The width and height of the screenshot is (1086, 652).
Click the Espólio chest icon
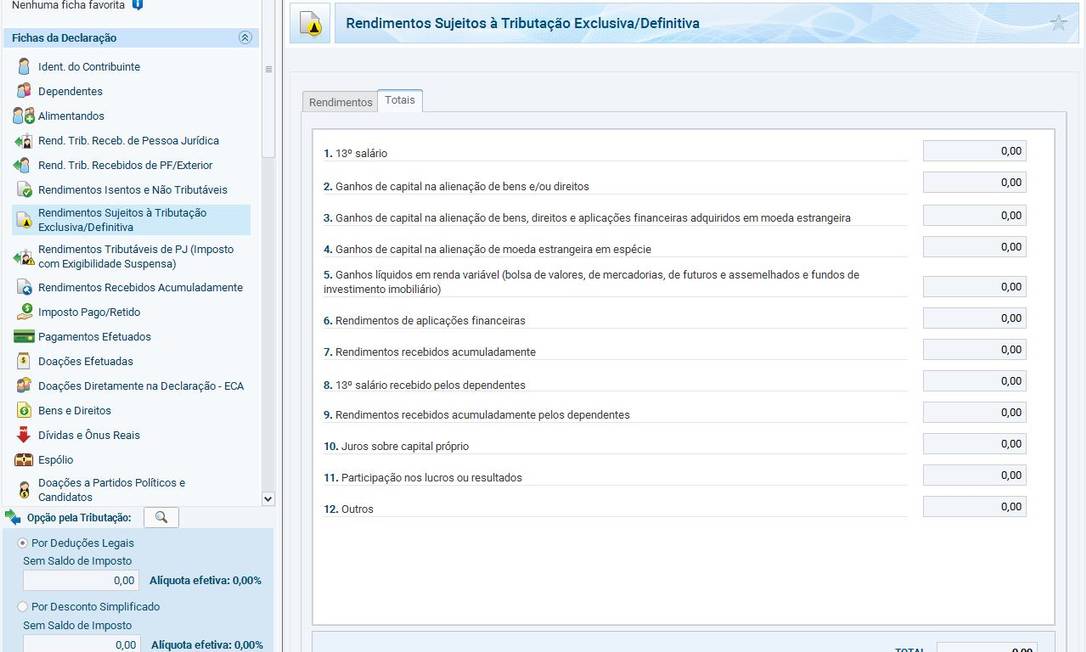pyautogui.click(x=24, y=460)
